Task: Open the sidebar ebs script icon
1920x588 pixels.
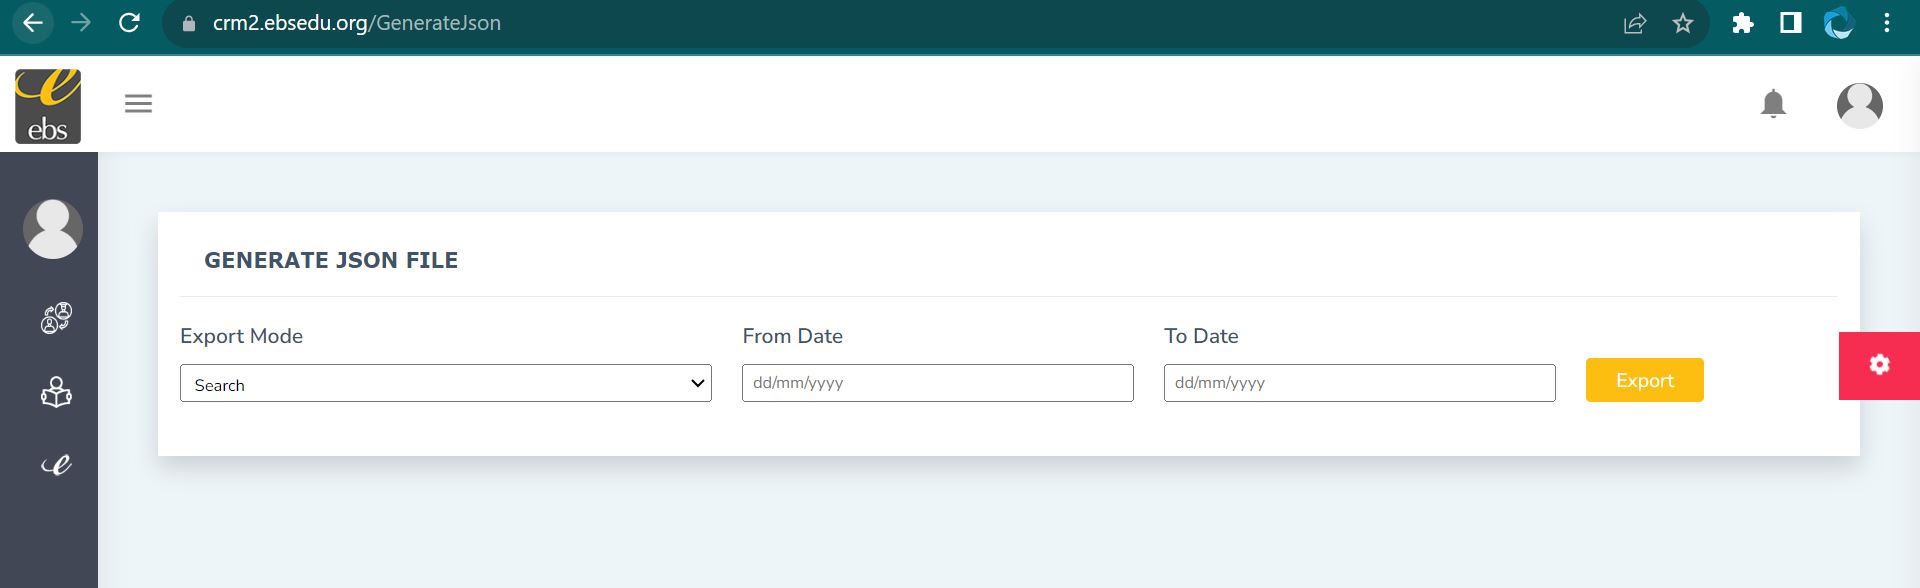Action: pyautogui.click(x=56, y=465)
